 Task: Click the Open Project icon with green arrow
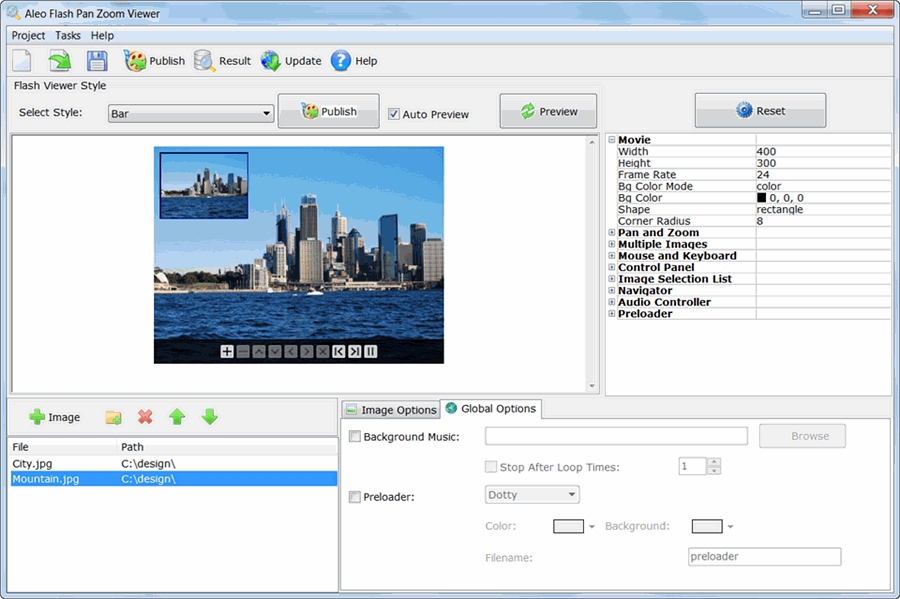coord(59,61)
